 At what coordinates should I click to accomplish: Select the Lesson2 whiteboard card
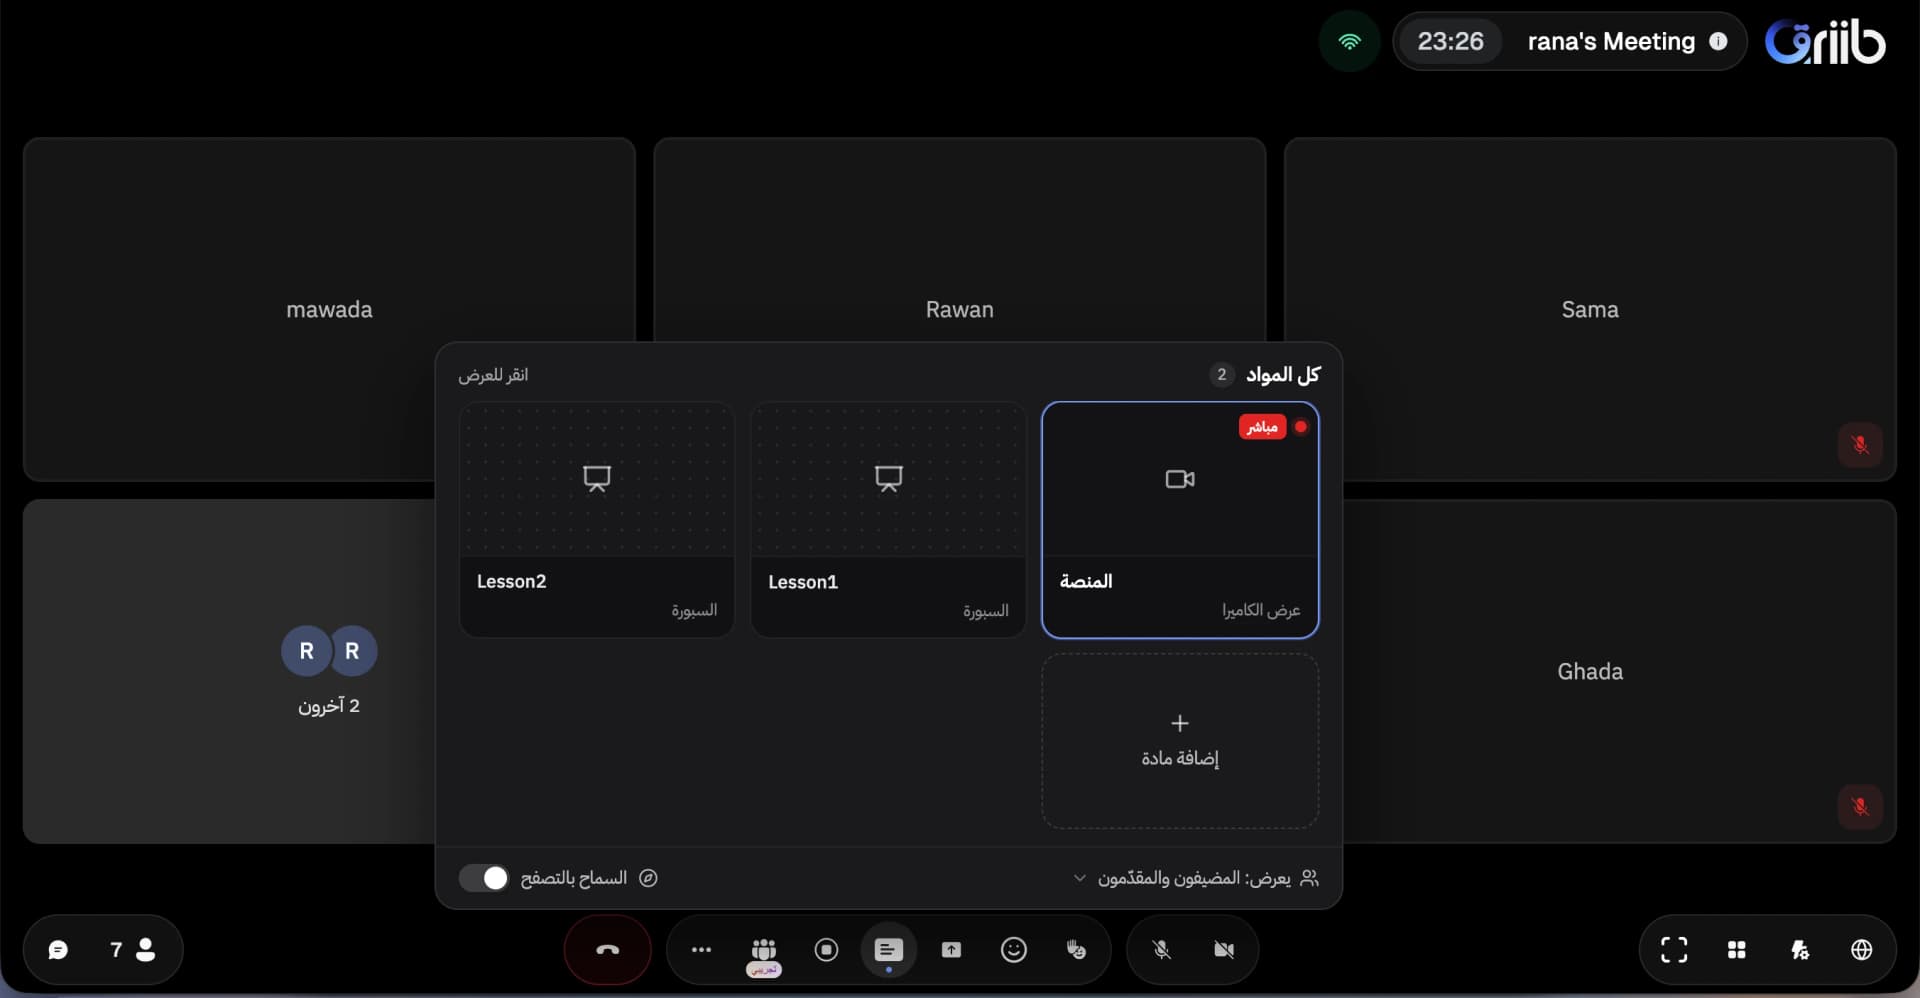[x=597, y=519]
